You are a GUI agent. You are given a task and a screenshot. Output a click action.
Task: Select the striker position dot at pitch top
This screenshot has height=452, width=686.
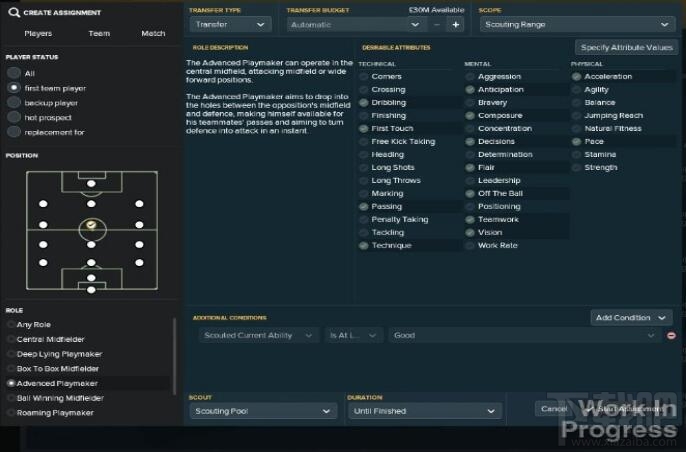click(x=91, y=183)
